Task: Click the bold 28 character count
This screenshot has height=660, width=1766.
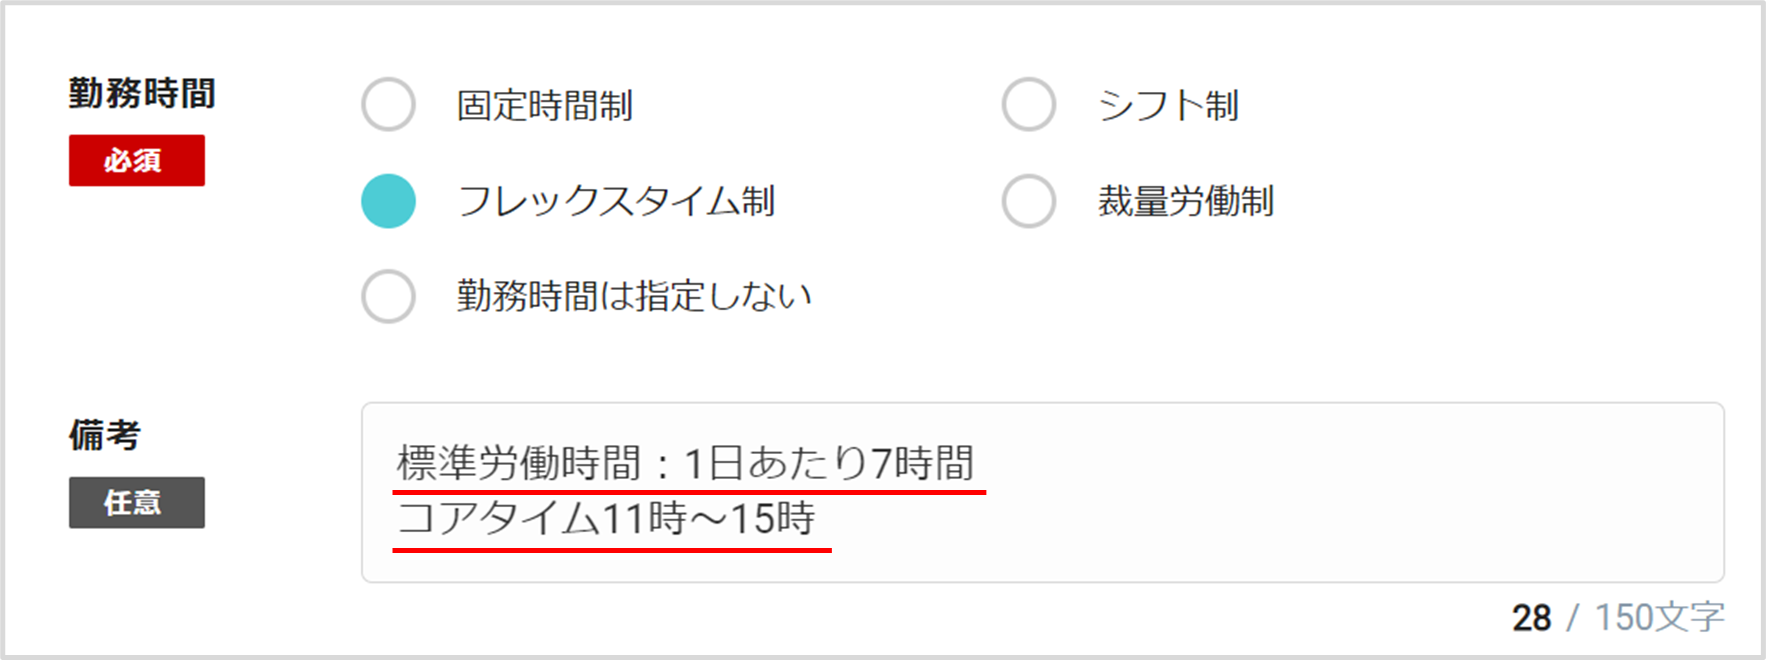Action: (1531, 618)
